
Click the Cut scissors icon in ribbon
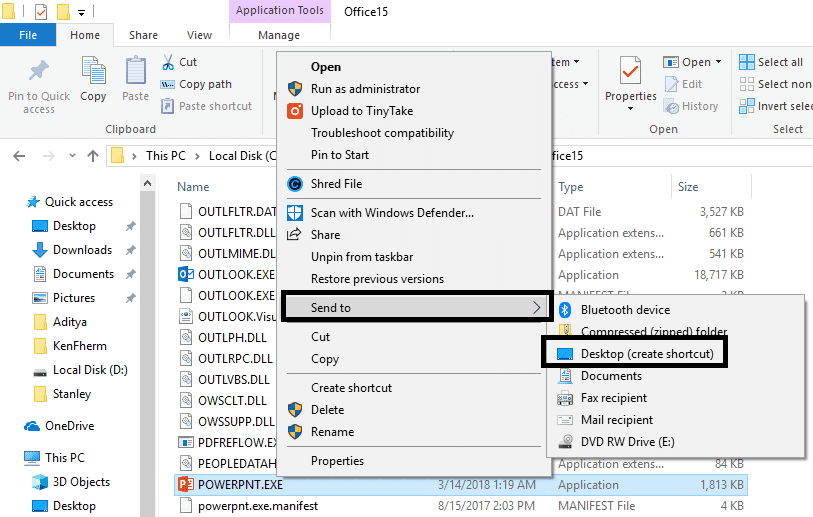(168, 62)
